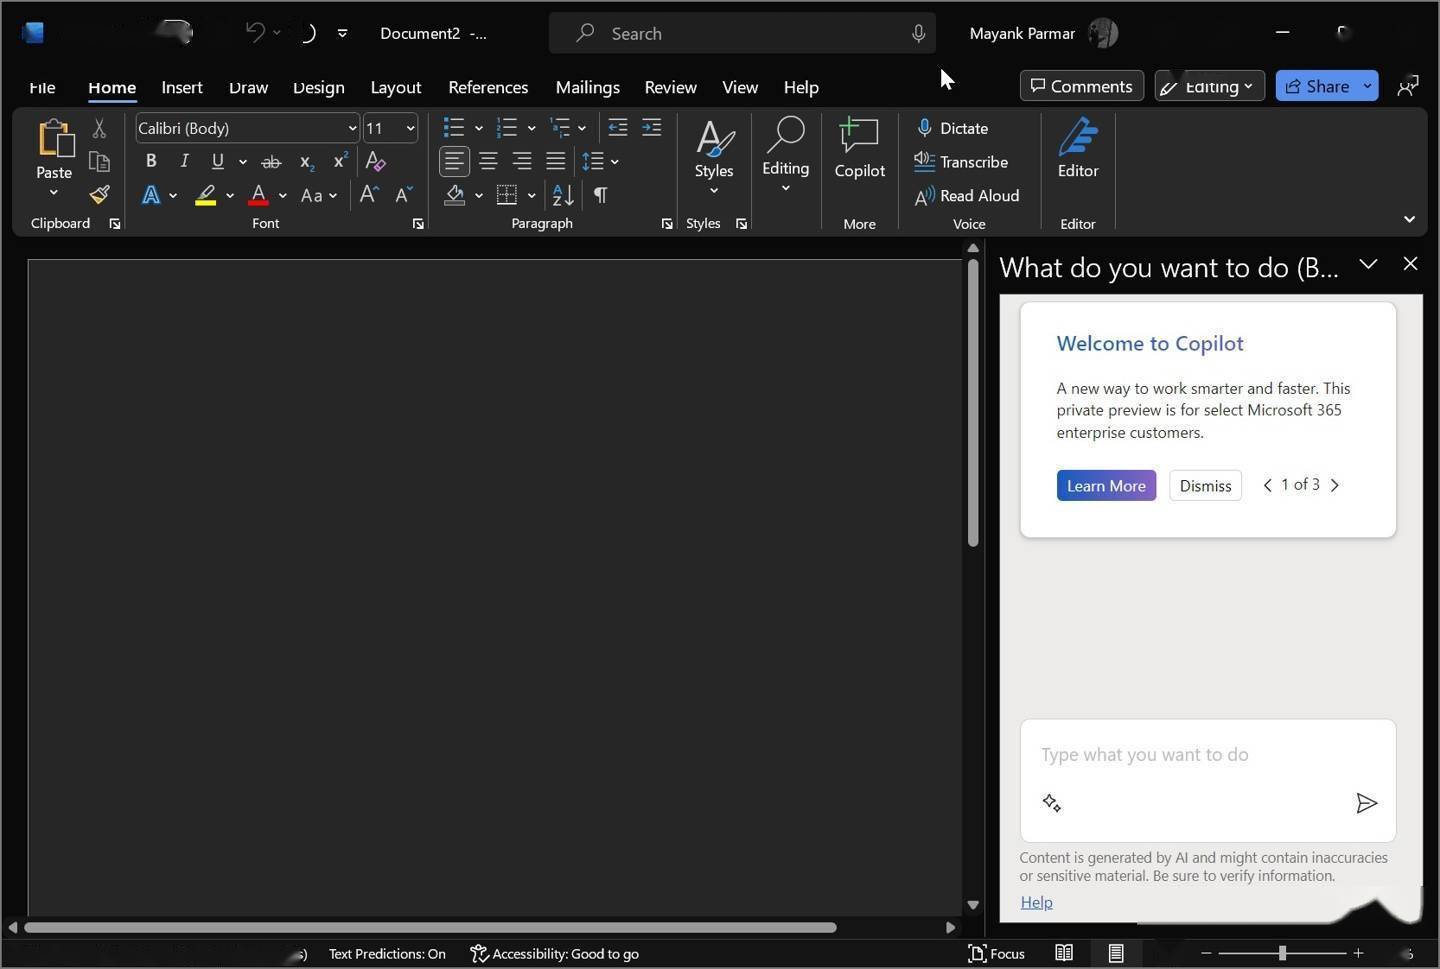This screenshot has width=1440, height=969.
Task: Enable italic formatting
Action: (x=184, y=160)
